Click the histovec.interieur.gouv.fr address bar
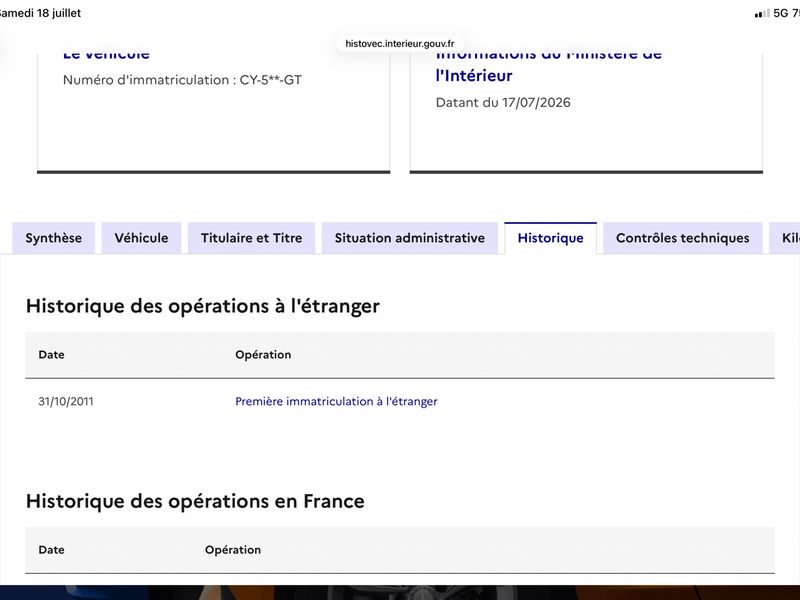This screenshot has width=800, height=600. [399, 44]
